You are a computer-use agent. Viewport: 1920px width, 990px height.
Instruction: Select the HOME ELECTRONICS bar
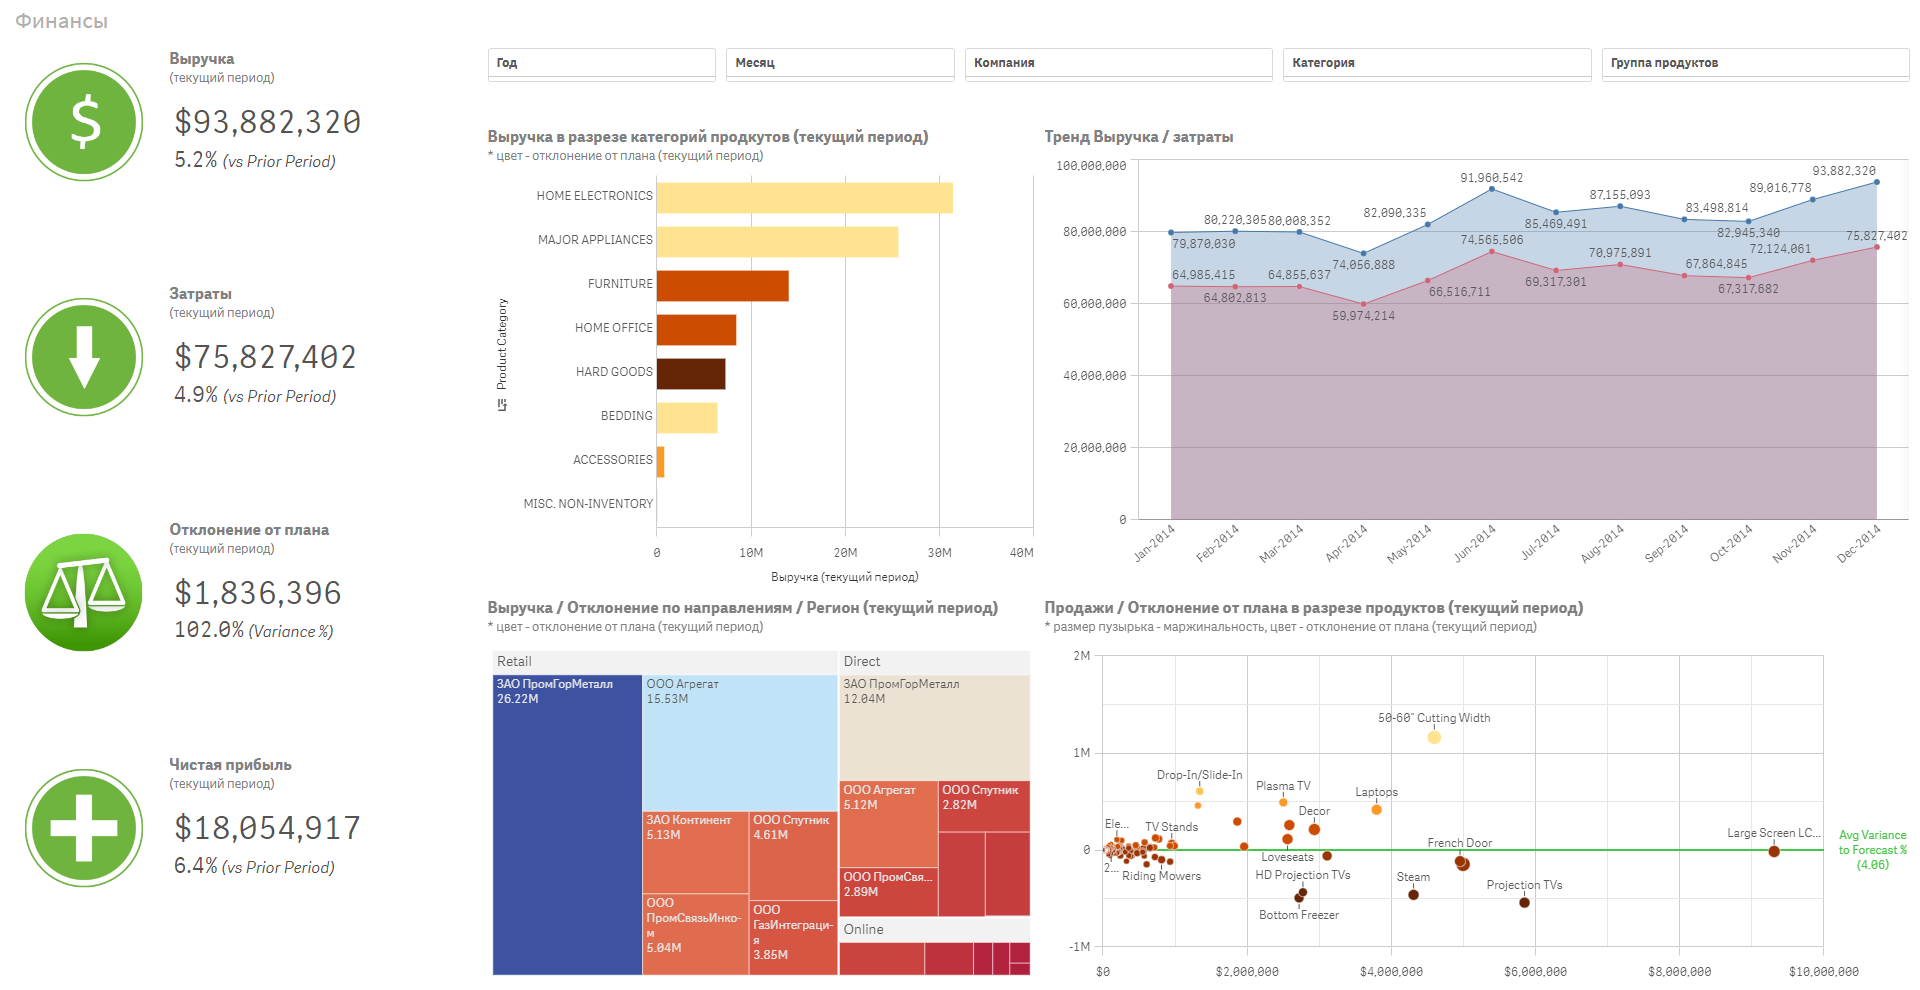pos(805,197)
